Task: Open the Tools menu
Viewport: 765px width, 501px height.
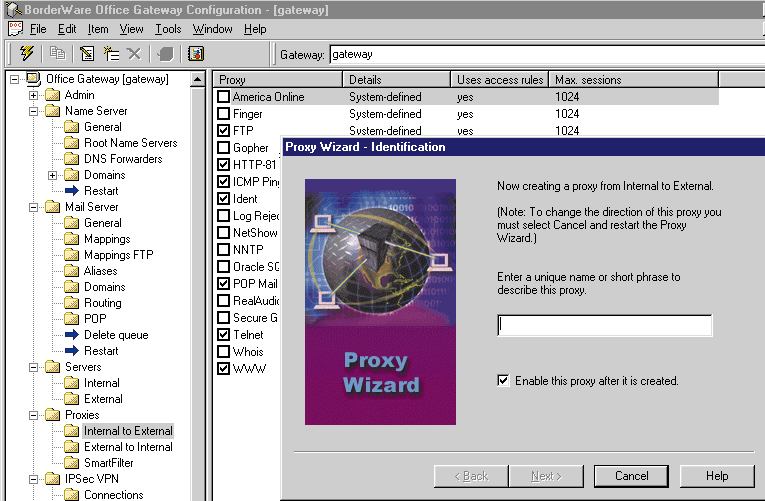Action: [168, 29]
